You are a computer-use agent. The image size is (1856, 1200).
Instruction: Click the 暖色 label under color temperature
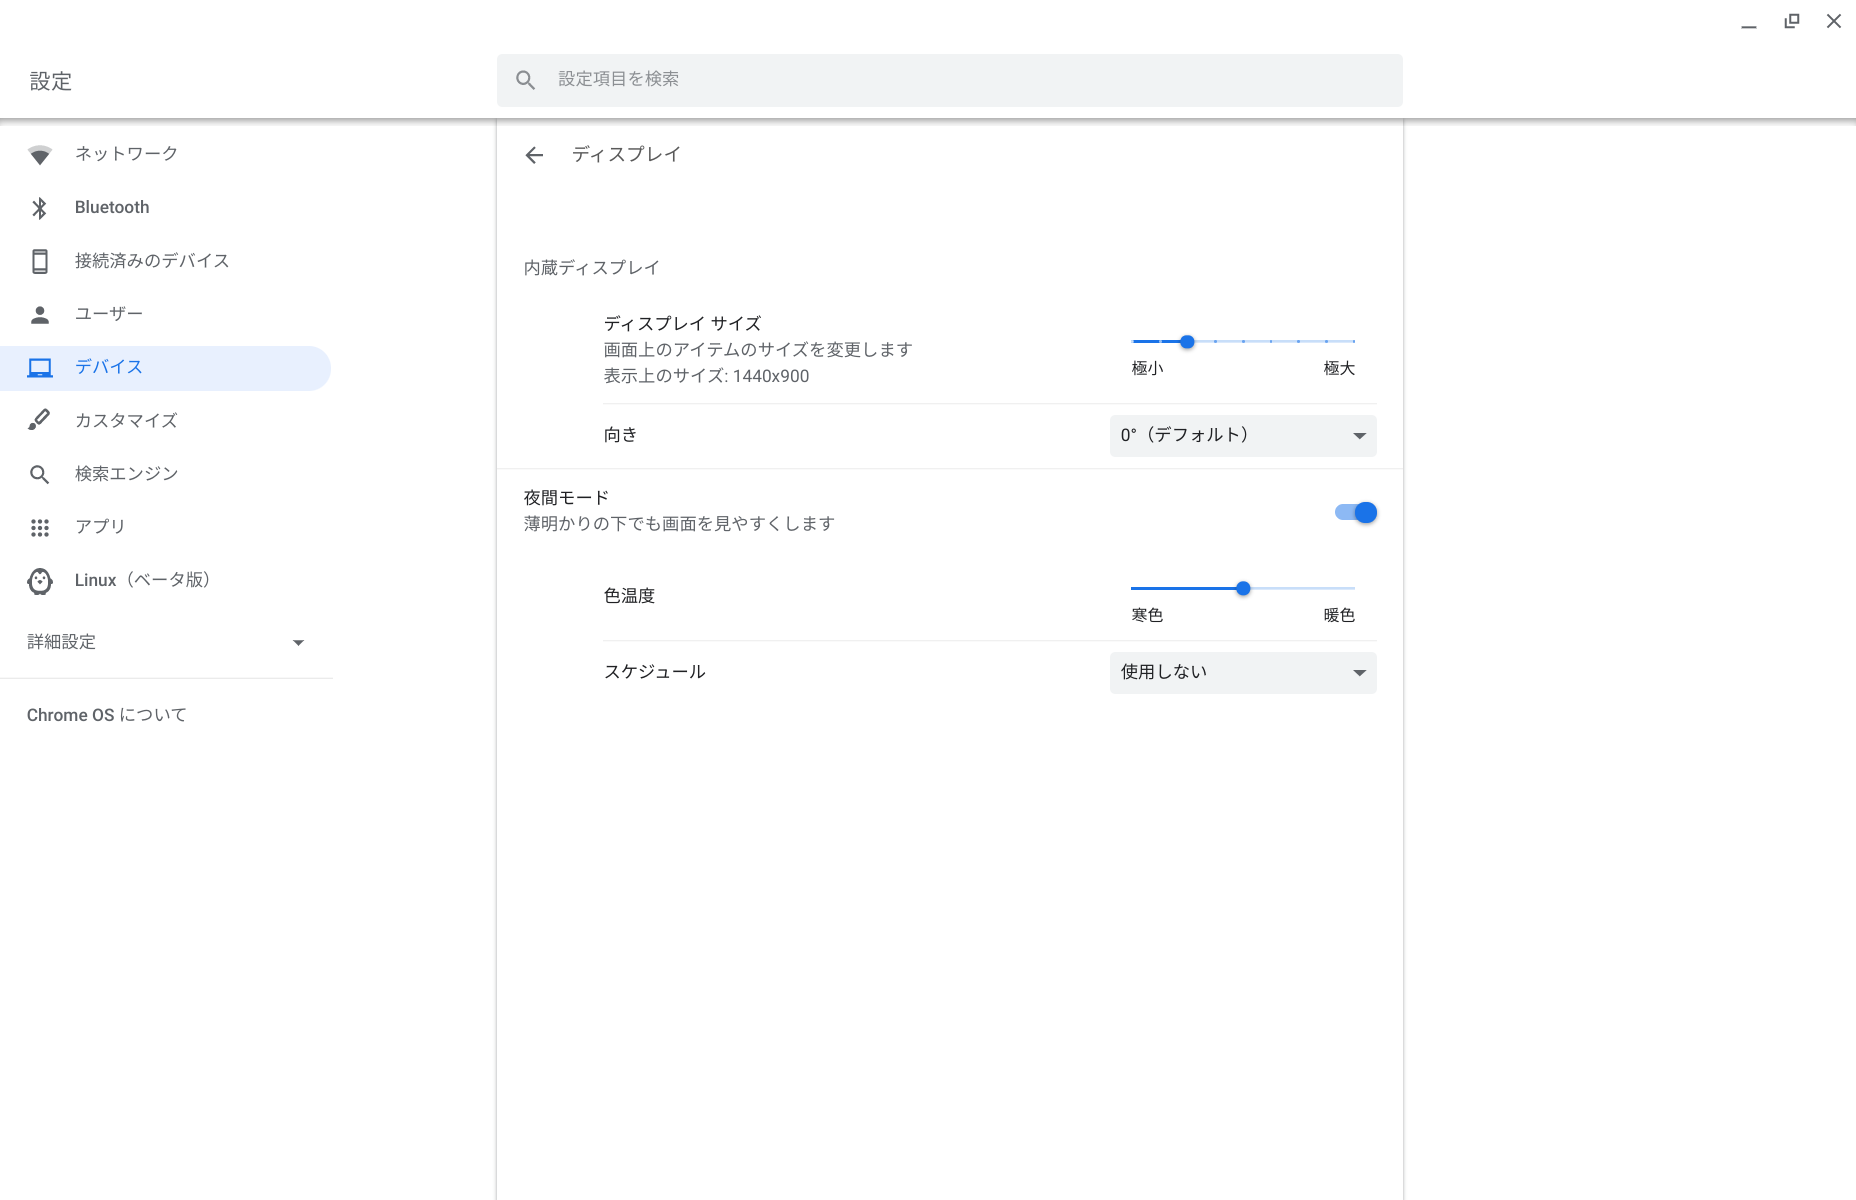tap(1339, 616)
